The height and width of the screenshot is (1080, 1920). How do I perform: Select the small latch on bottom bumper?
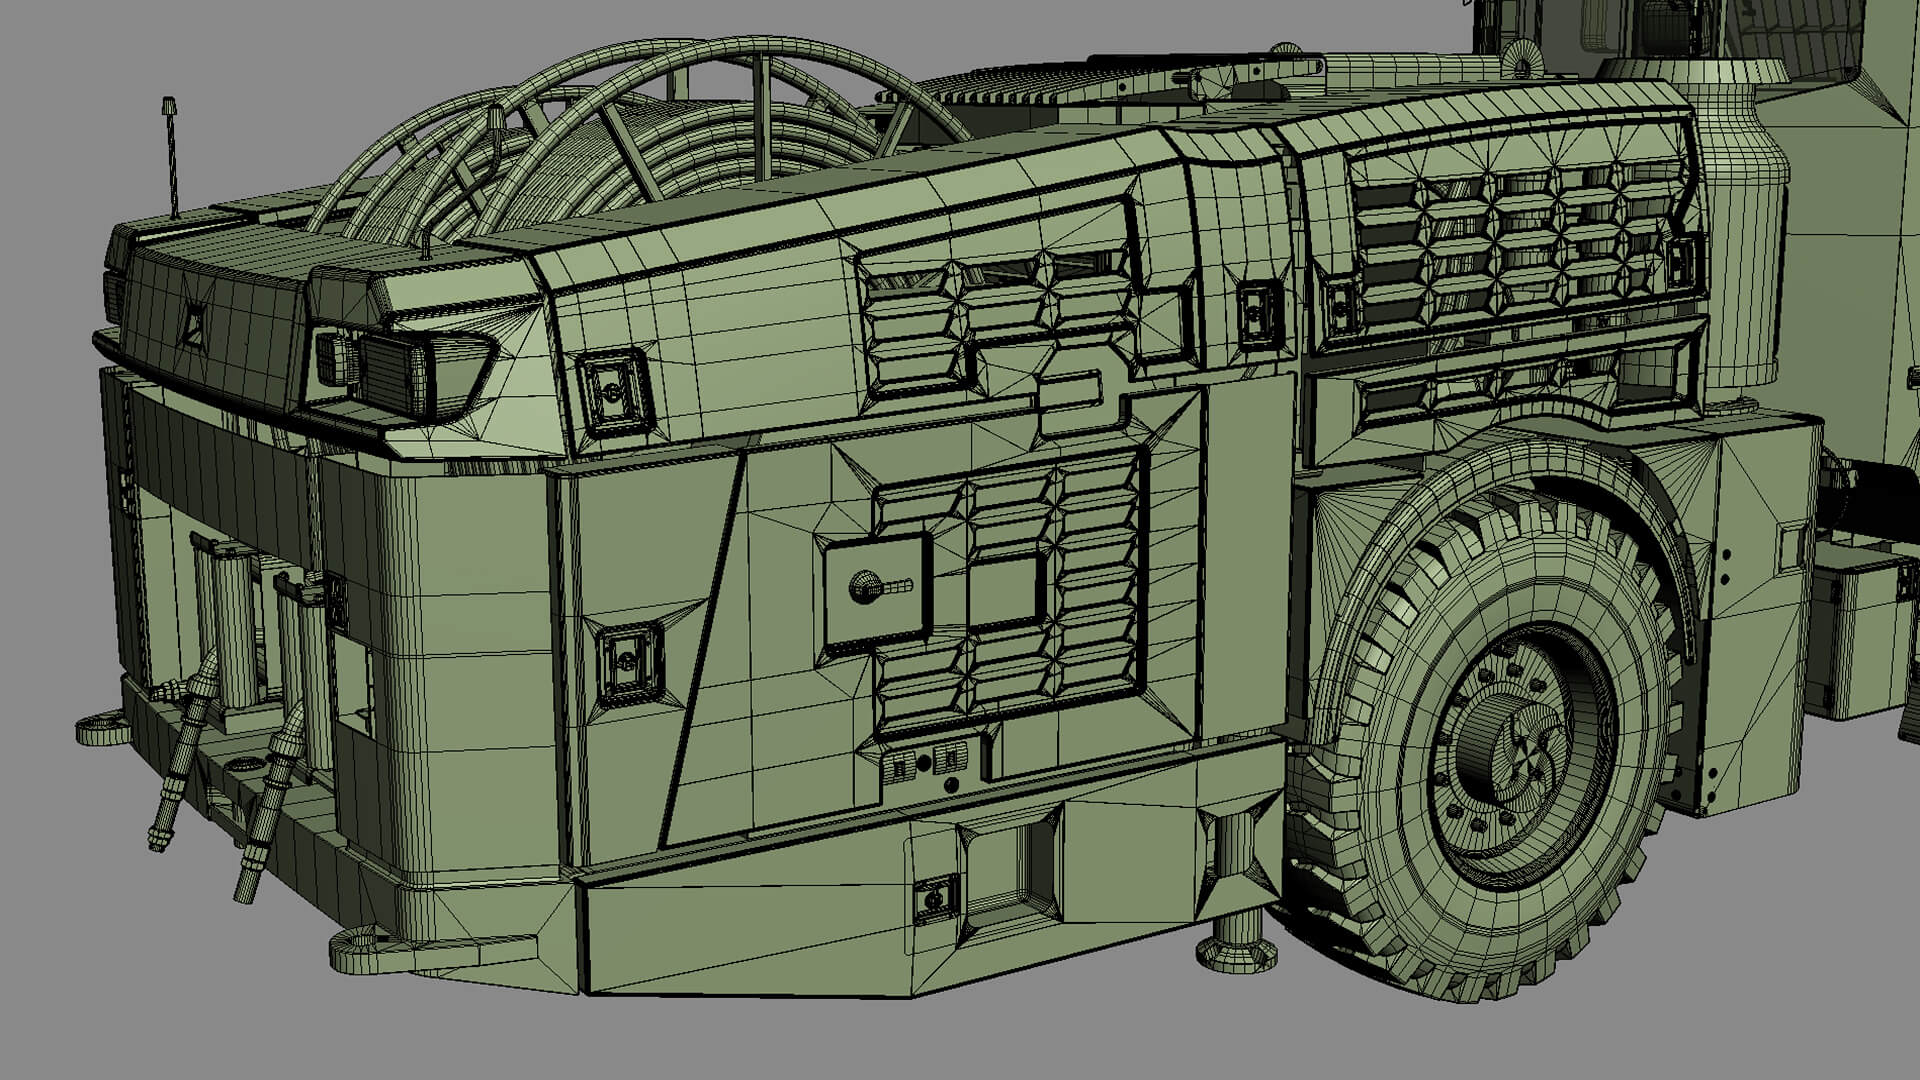point(935,899)
